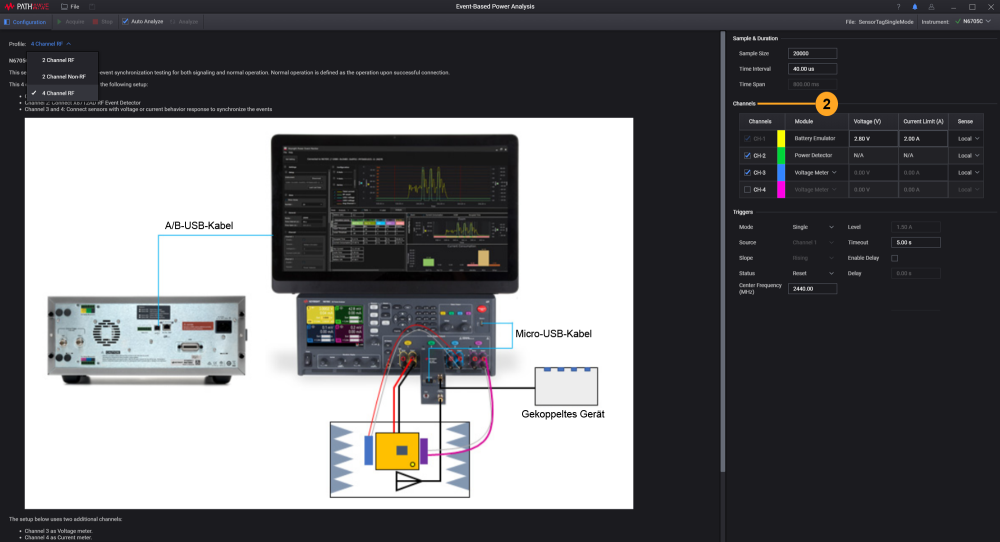Screen dimensions: 1000x542
Task: Select 2 Channel RF profile option
Action: click(57, 60)
